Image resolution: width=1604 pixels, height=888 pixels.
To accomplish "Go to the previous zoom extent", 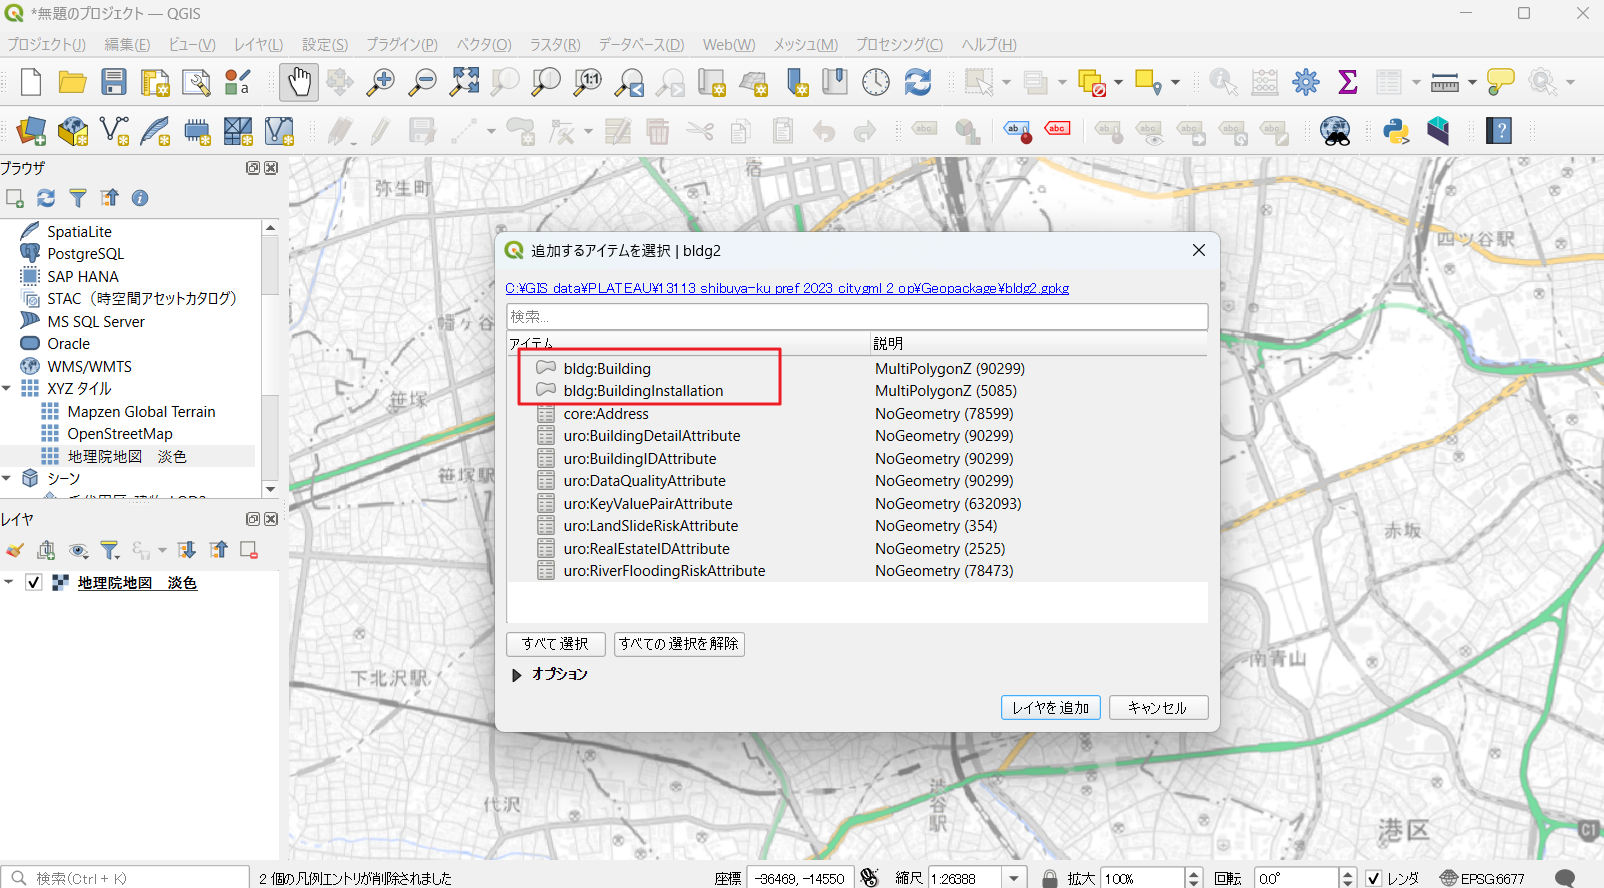I will (629, 82).
